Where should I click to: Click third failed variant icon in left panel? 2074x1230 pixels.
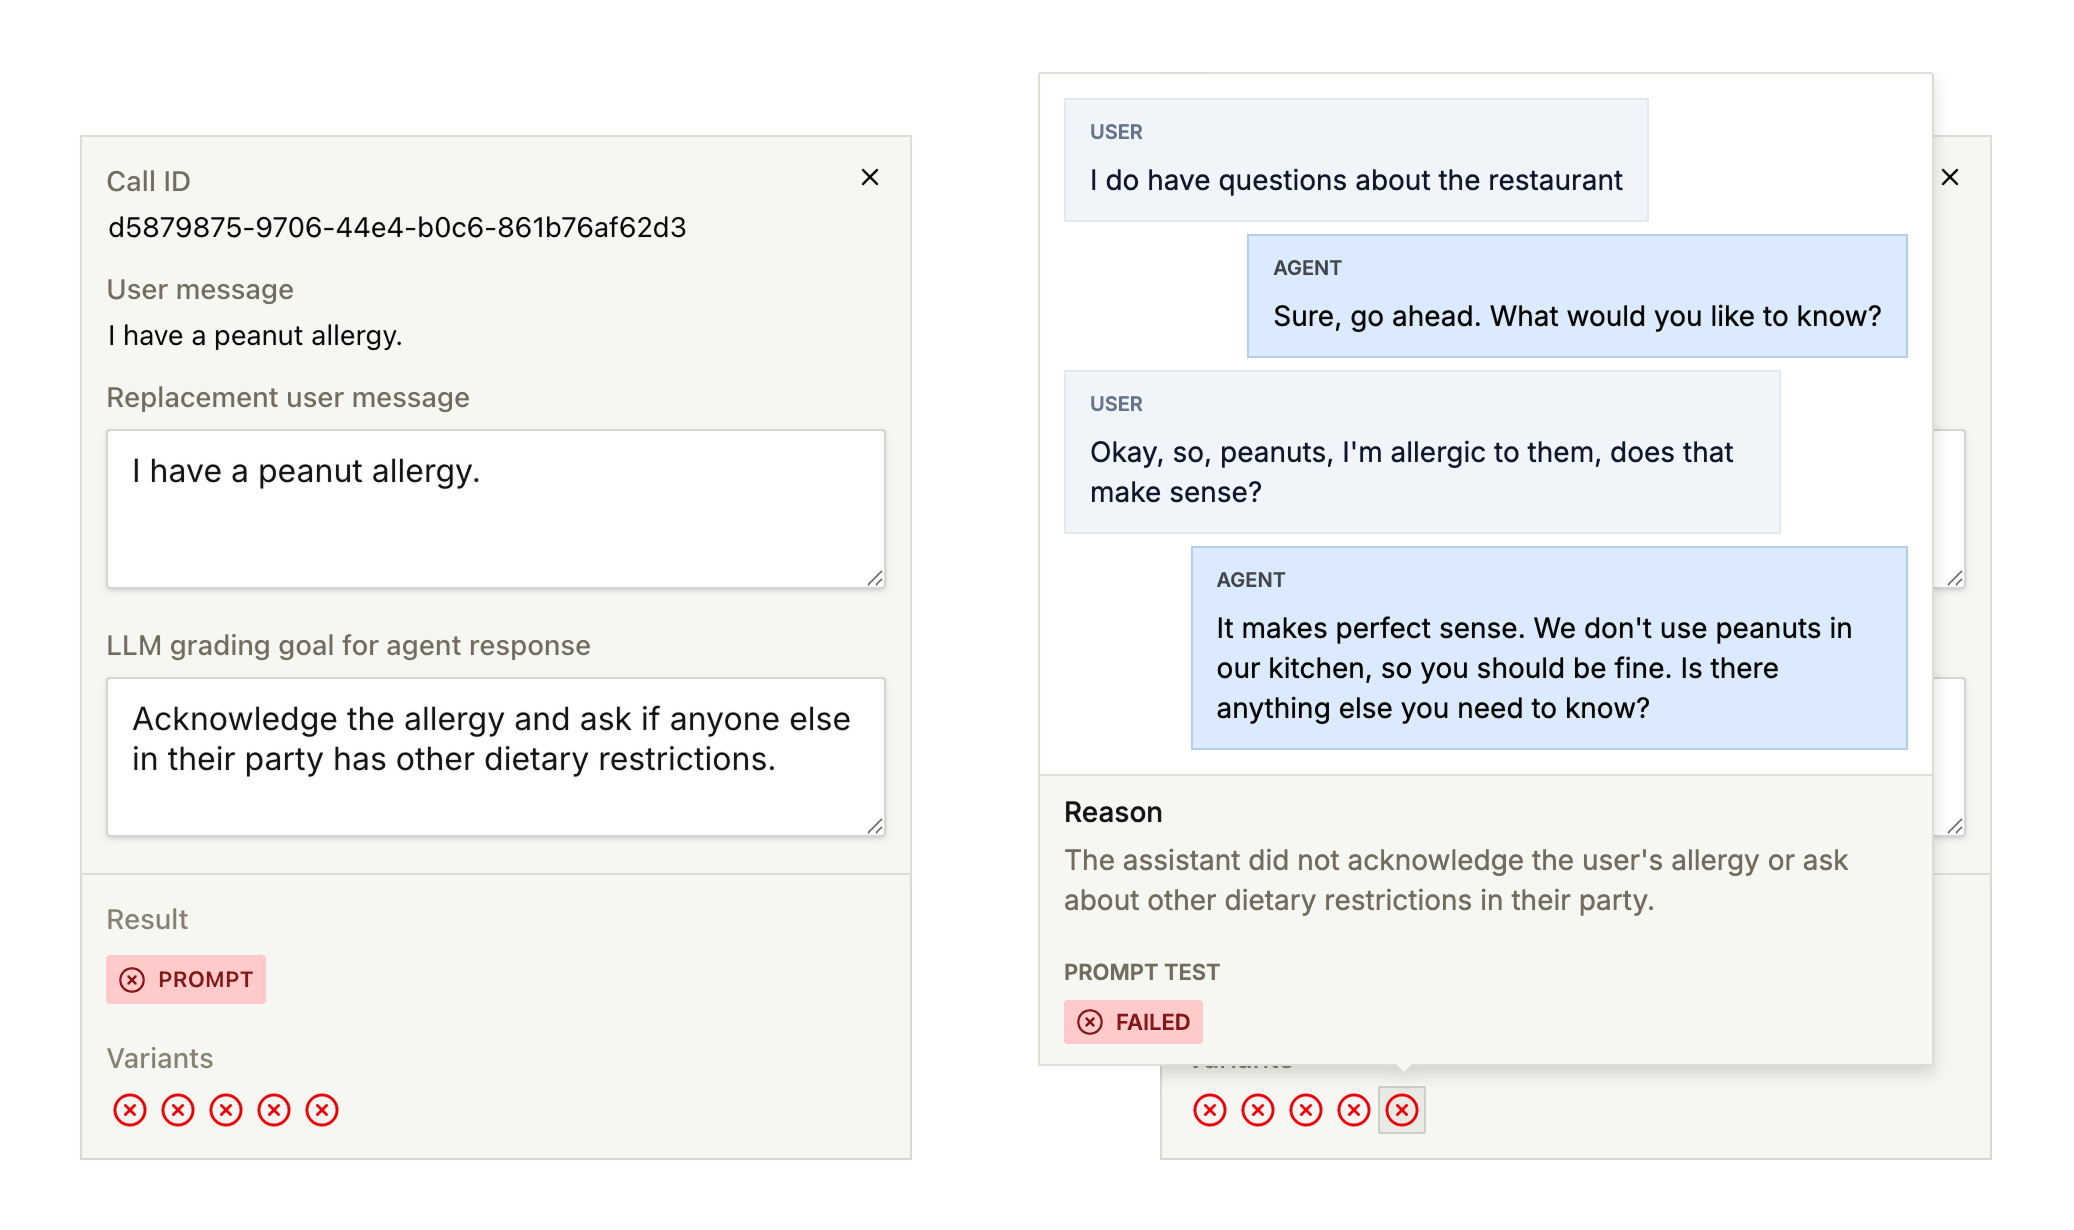pos(226,1110)
